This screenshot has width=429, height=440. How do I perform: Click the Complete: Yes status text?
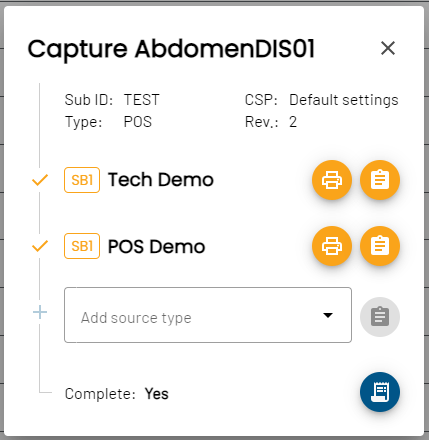[117, 394]
